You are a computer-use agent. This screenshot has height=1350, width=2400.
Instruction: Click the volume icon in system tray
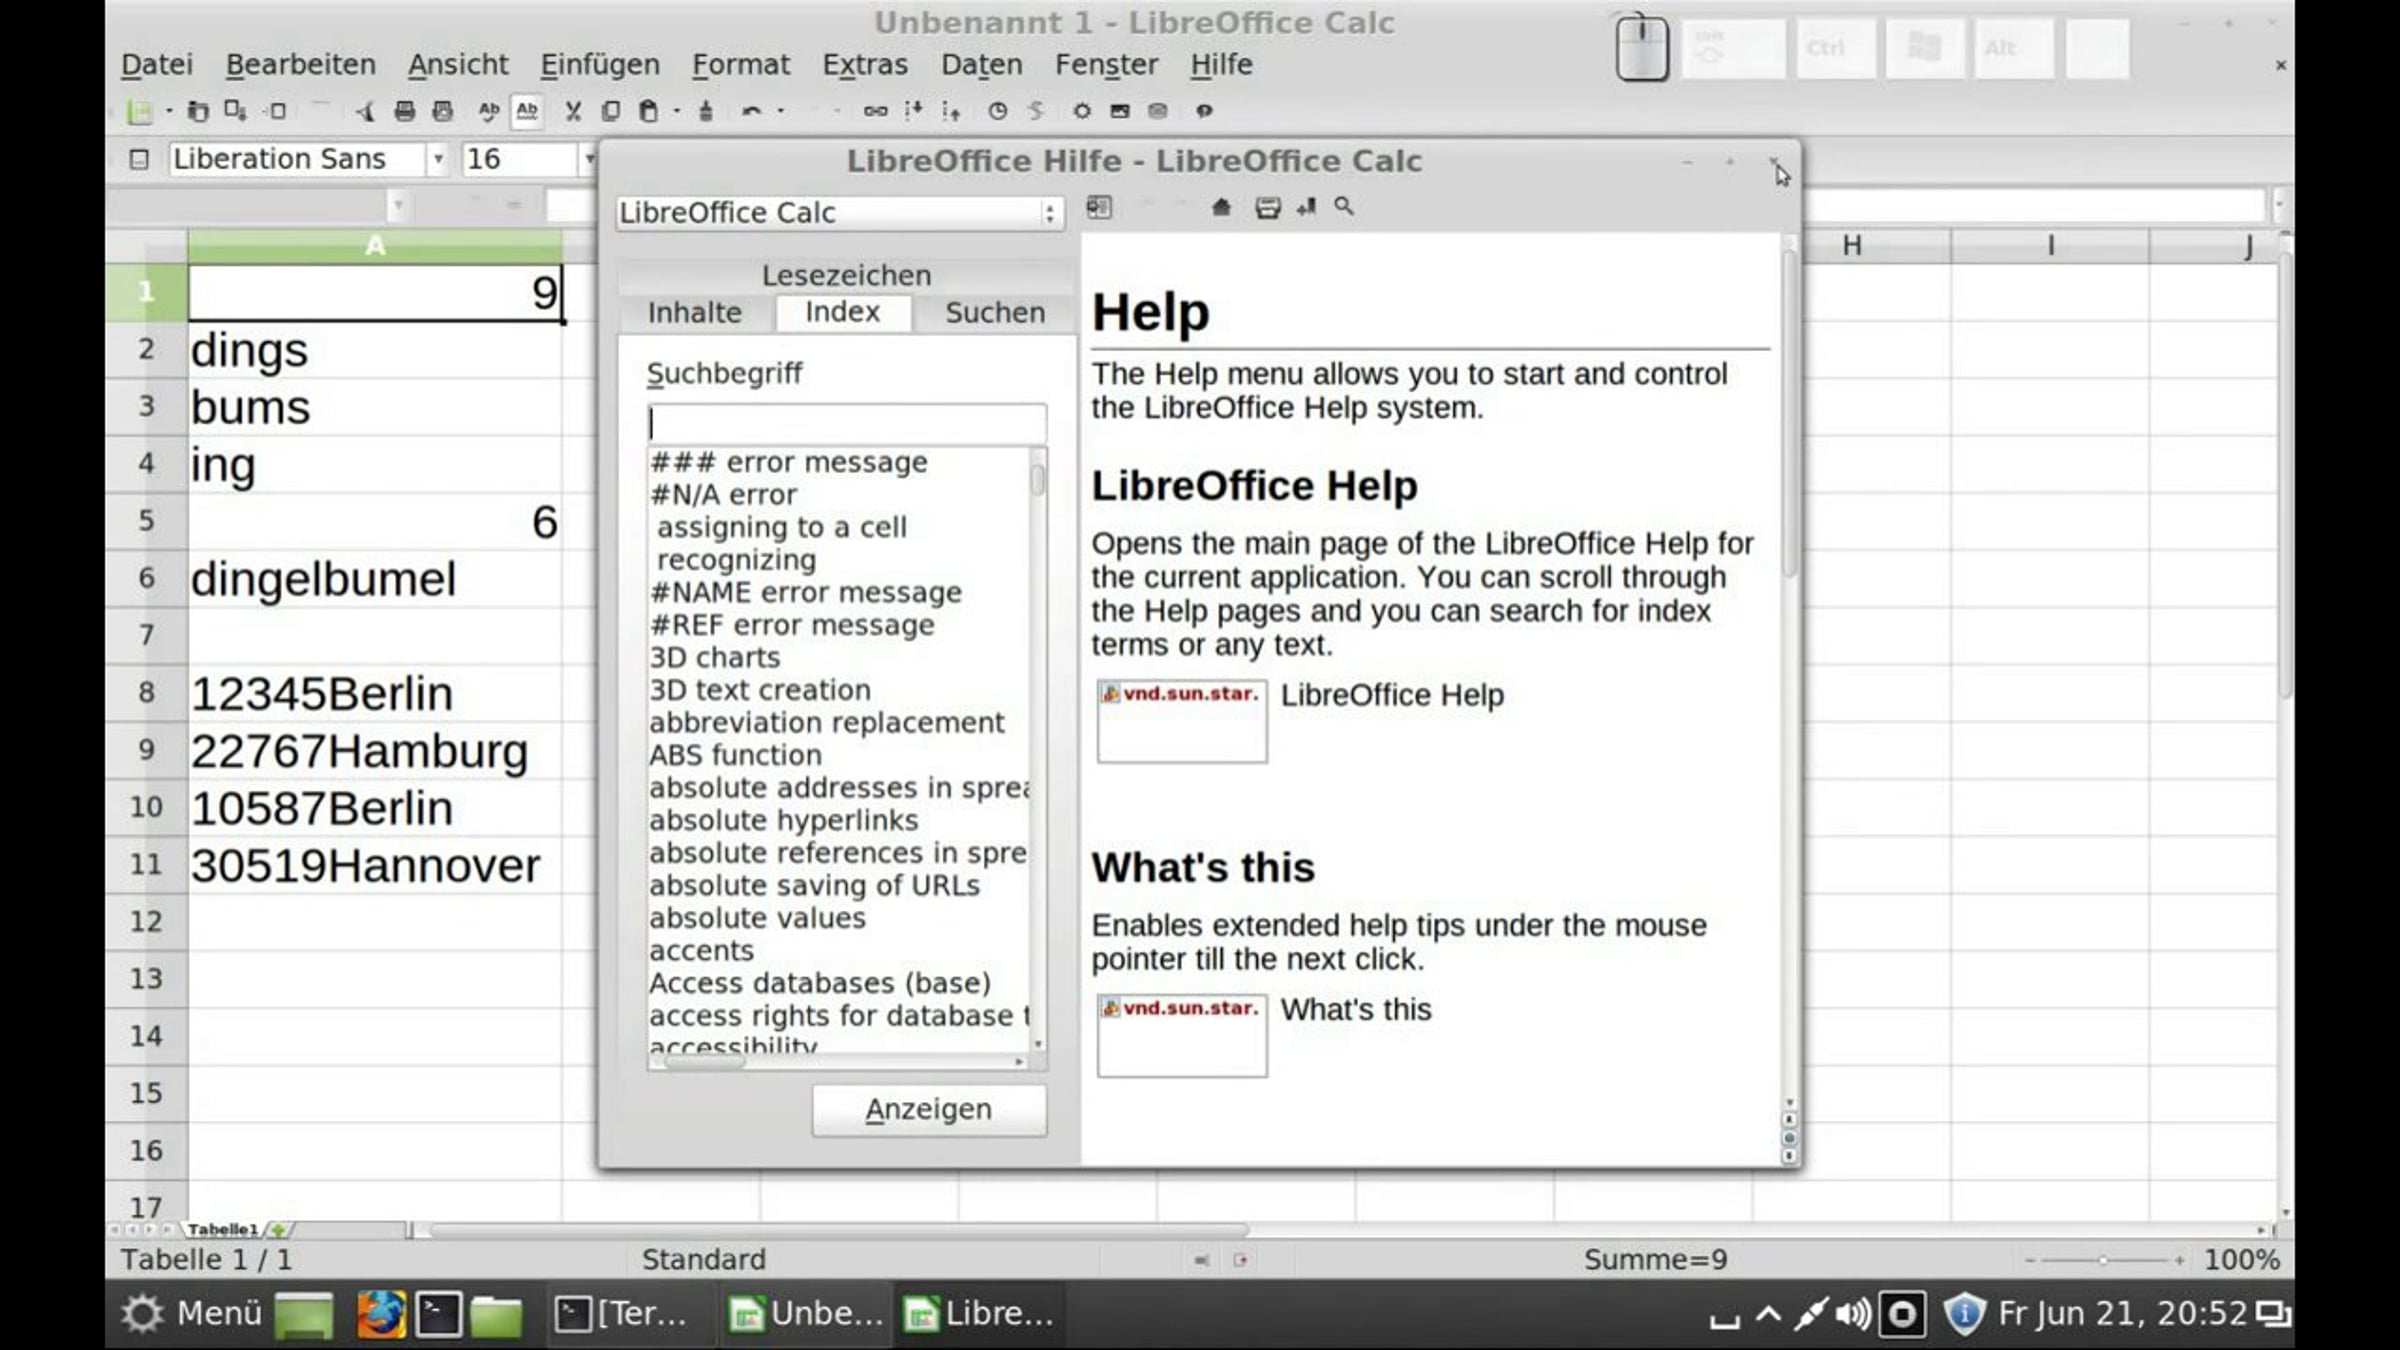click(x=1852, y=1313)
